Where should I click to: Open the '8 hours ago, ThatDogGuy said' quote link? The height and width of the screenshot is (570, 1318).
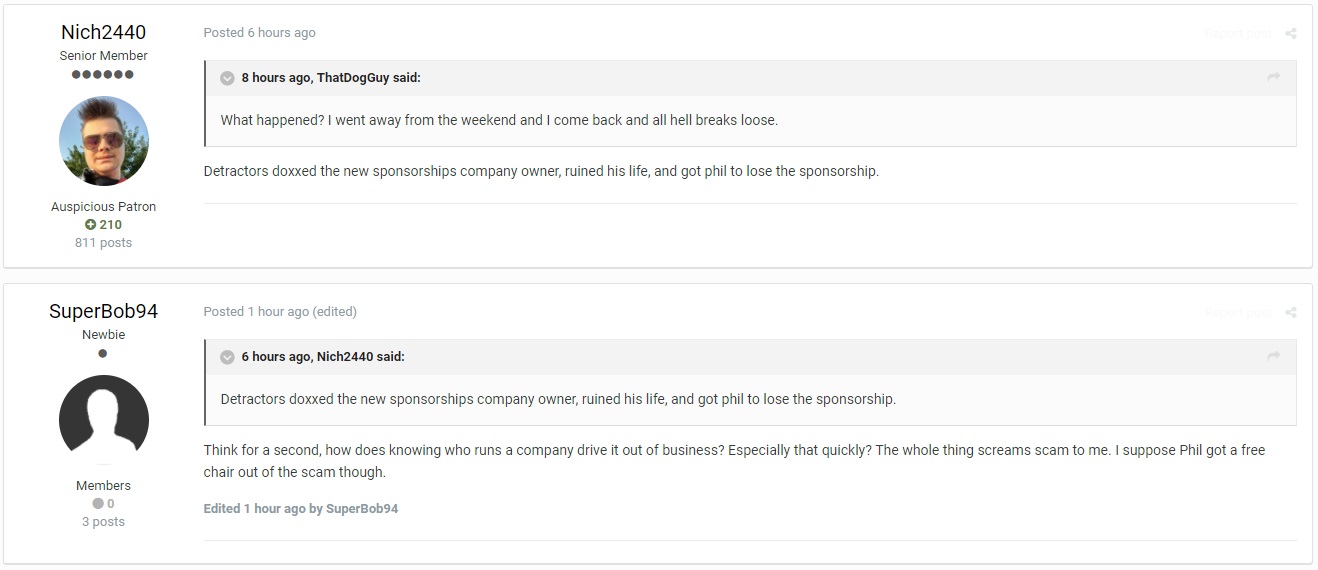coord(331,78)
